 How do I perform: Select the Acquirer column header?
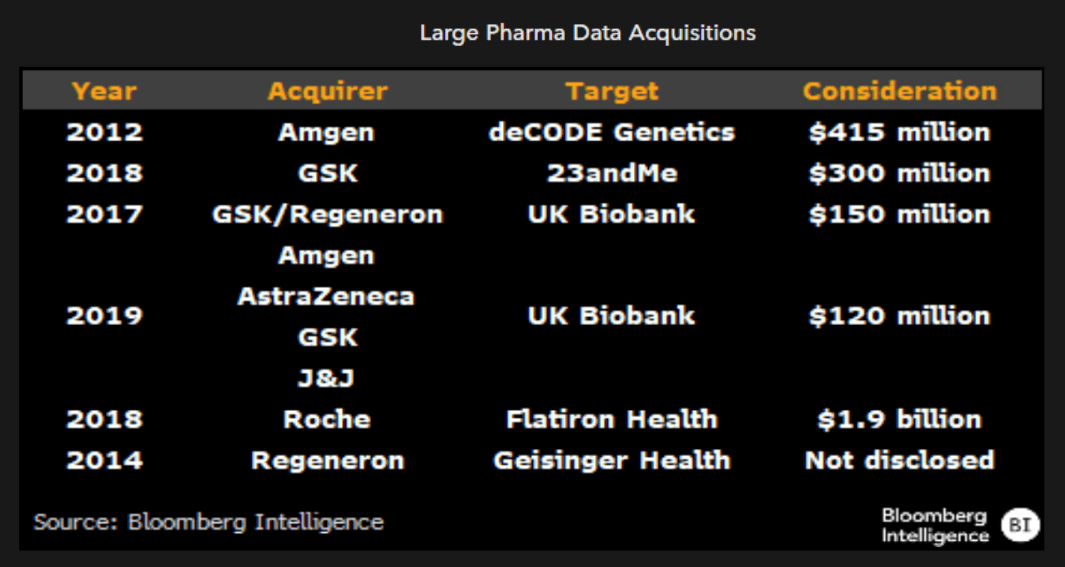[327, 92]
